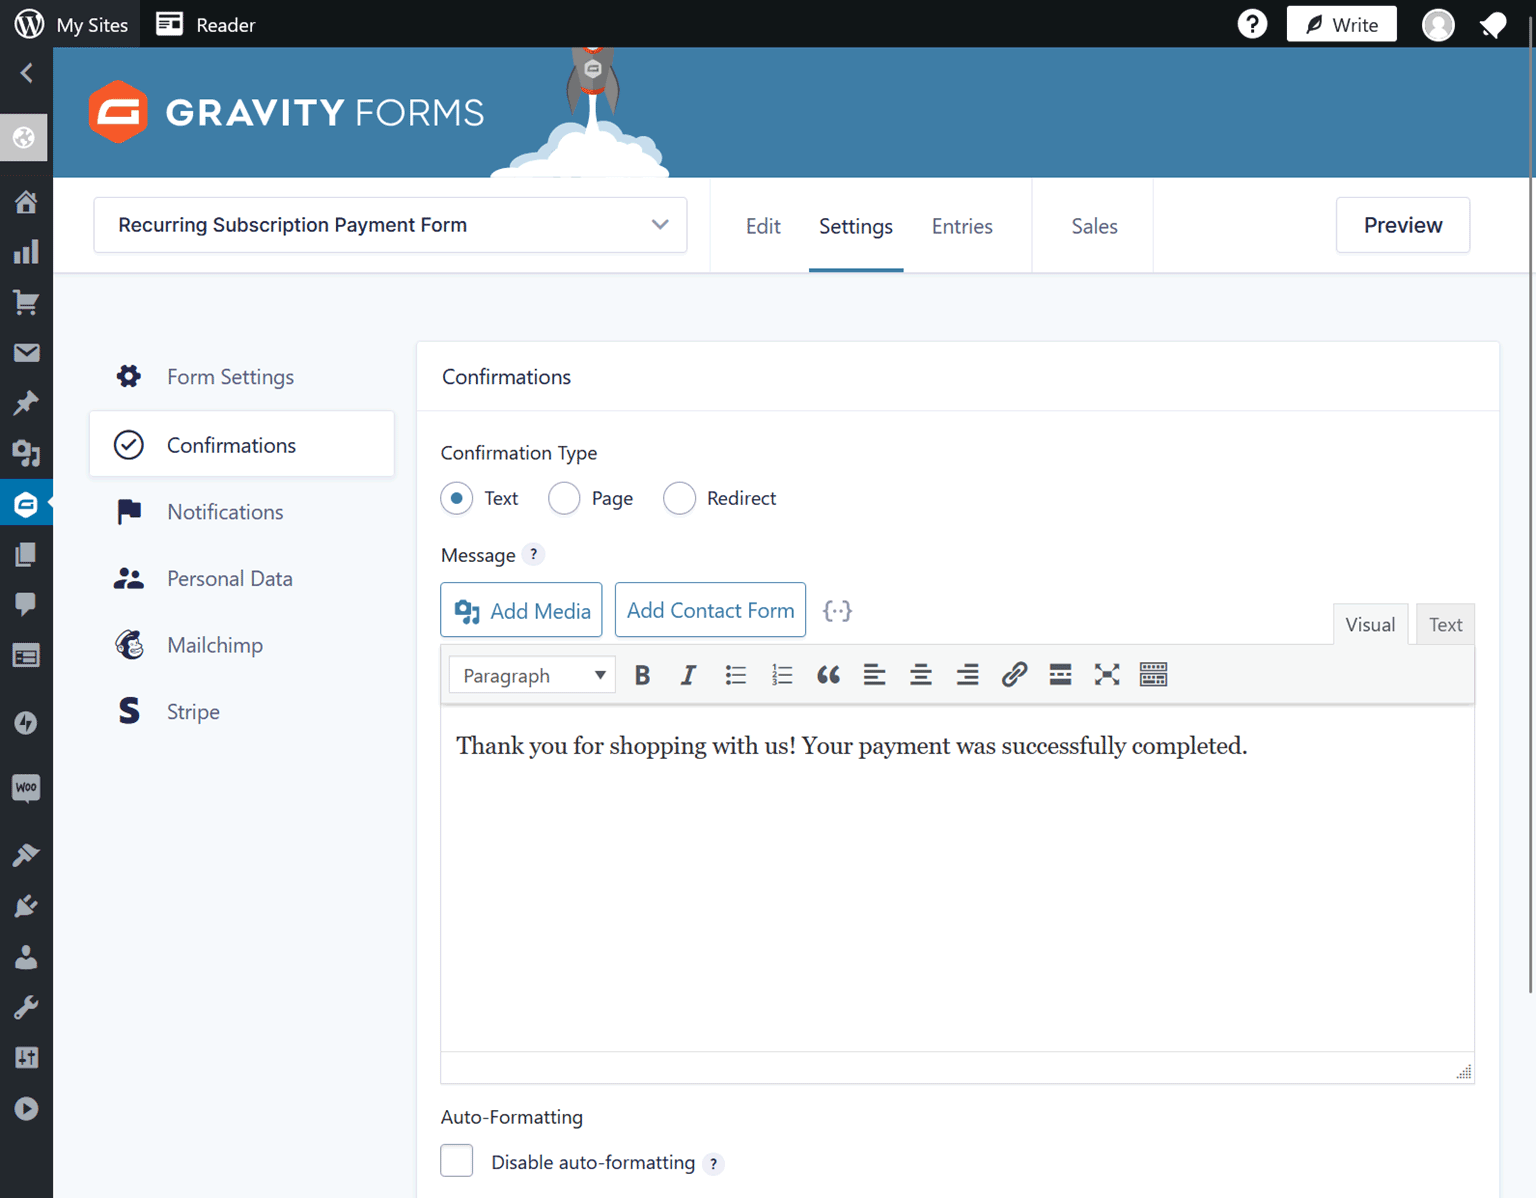This screenshot has width=1536, height=1198.
Task: Switch editor to Visual tab
Action: pyautogui.click(x=1370, y=625)
